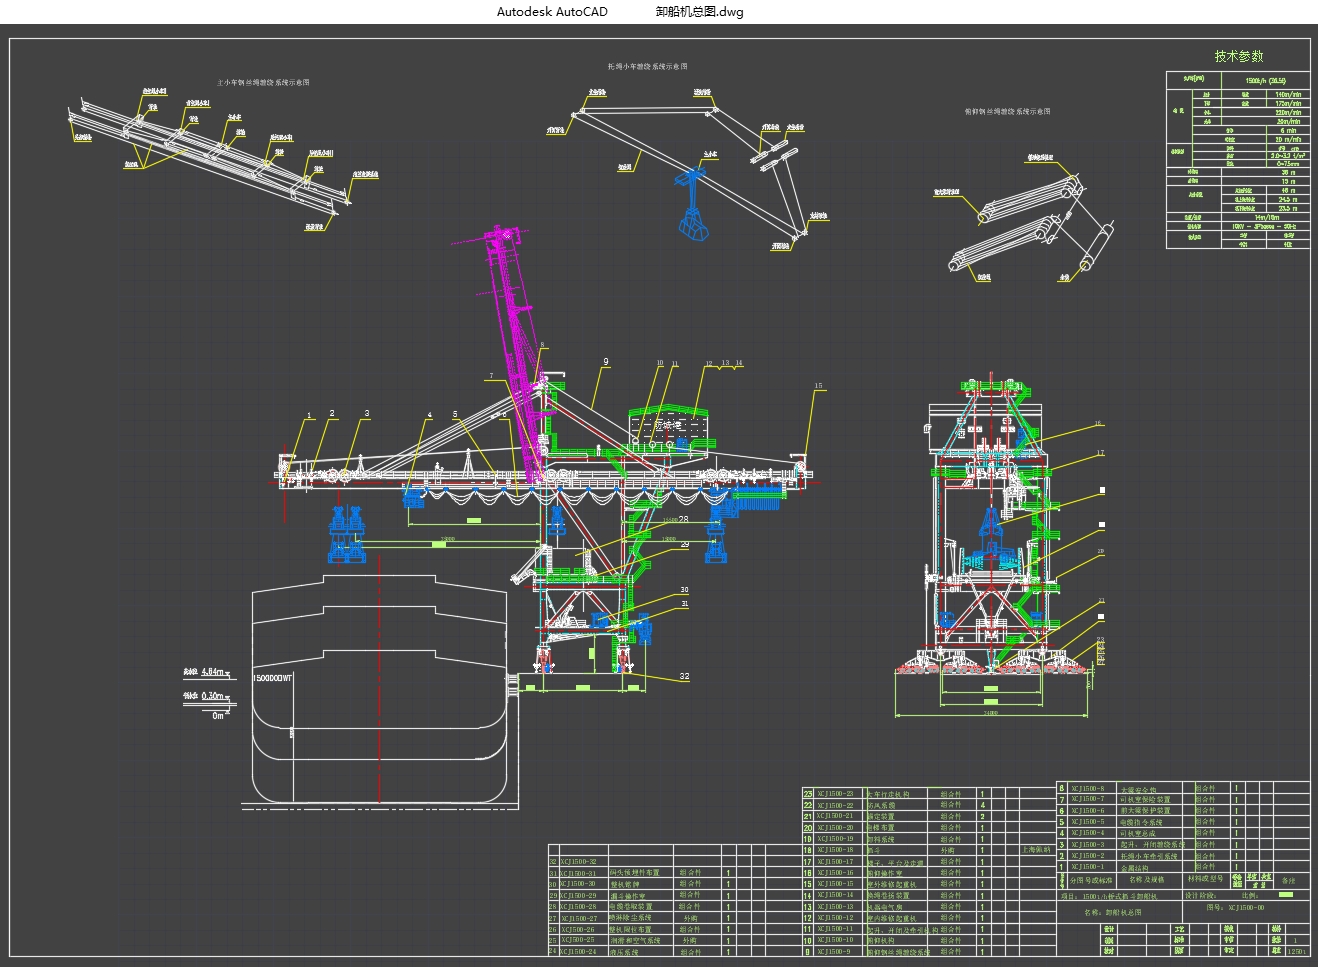
Task: Select part code XCJ1500-3 in title block list
Action: [x=1088, y=844]
